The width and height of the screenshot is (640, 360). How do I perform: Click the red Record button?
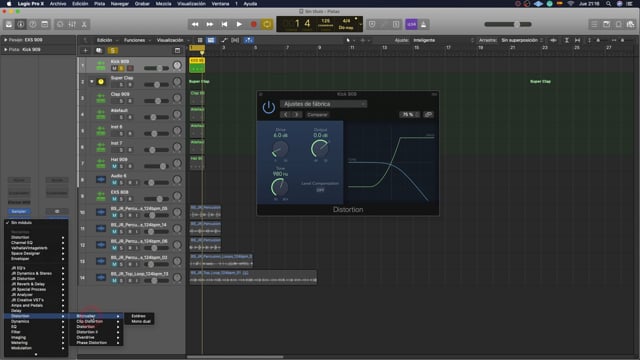point(253,24)
